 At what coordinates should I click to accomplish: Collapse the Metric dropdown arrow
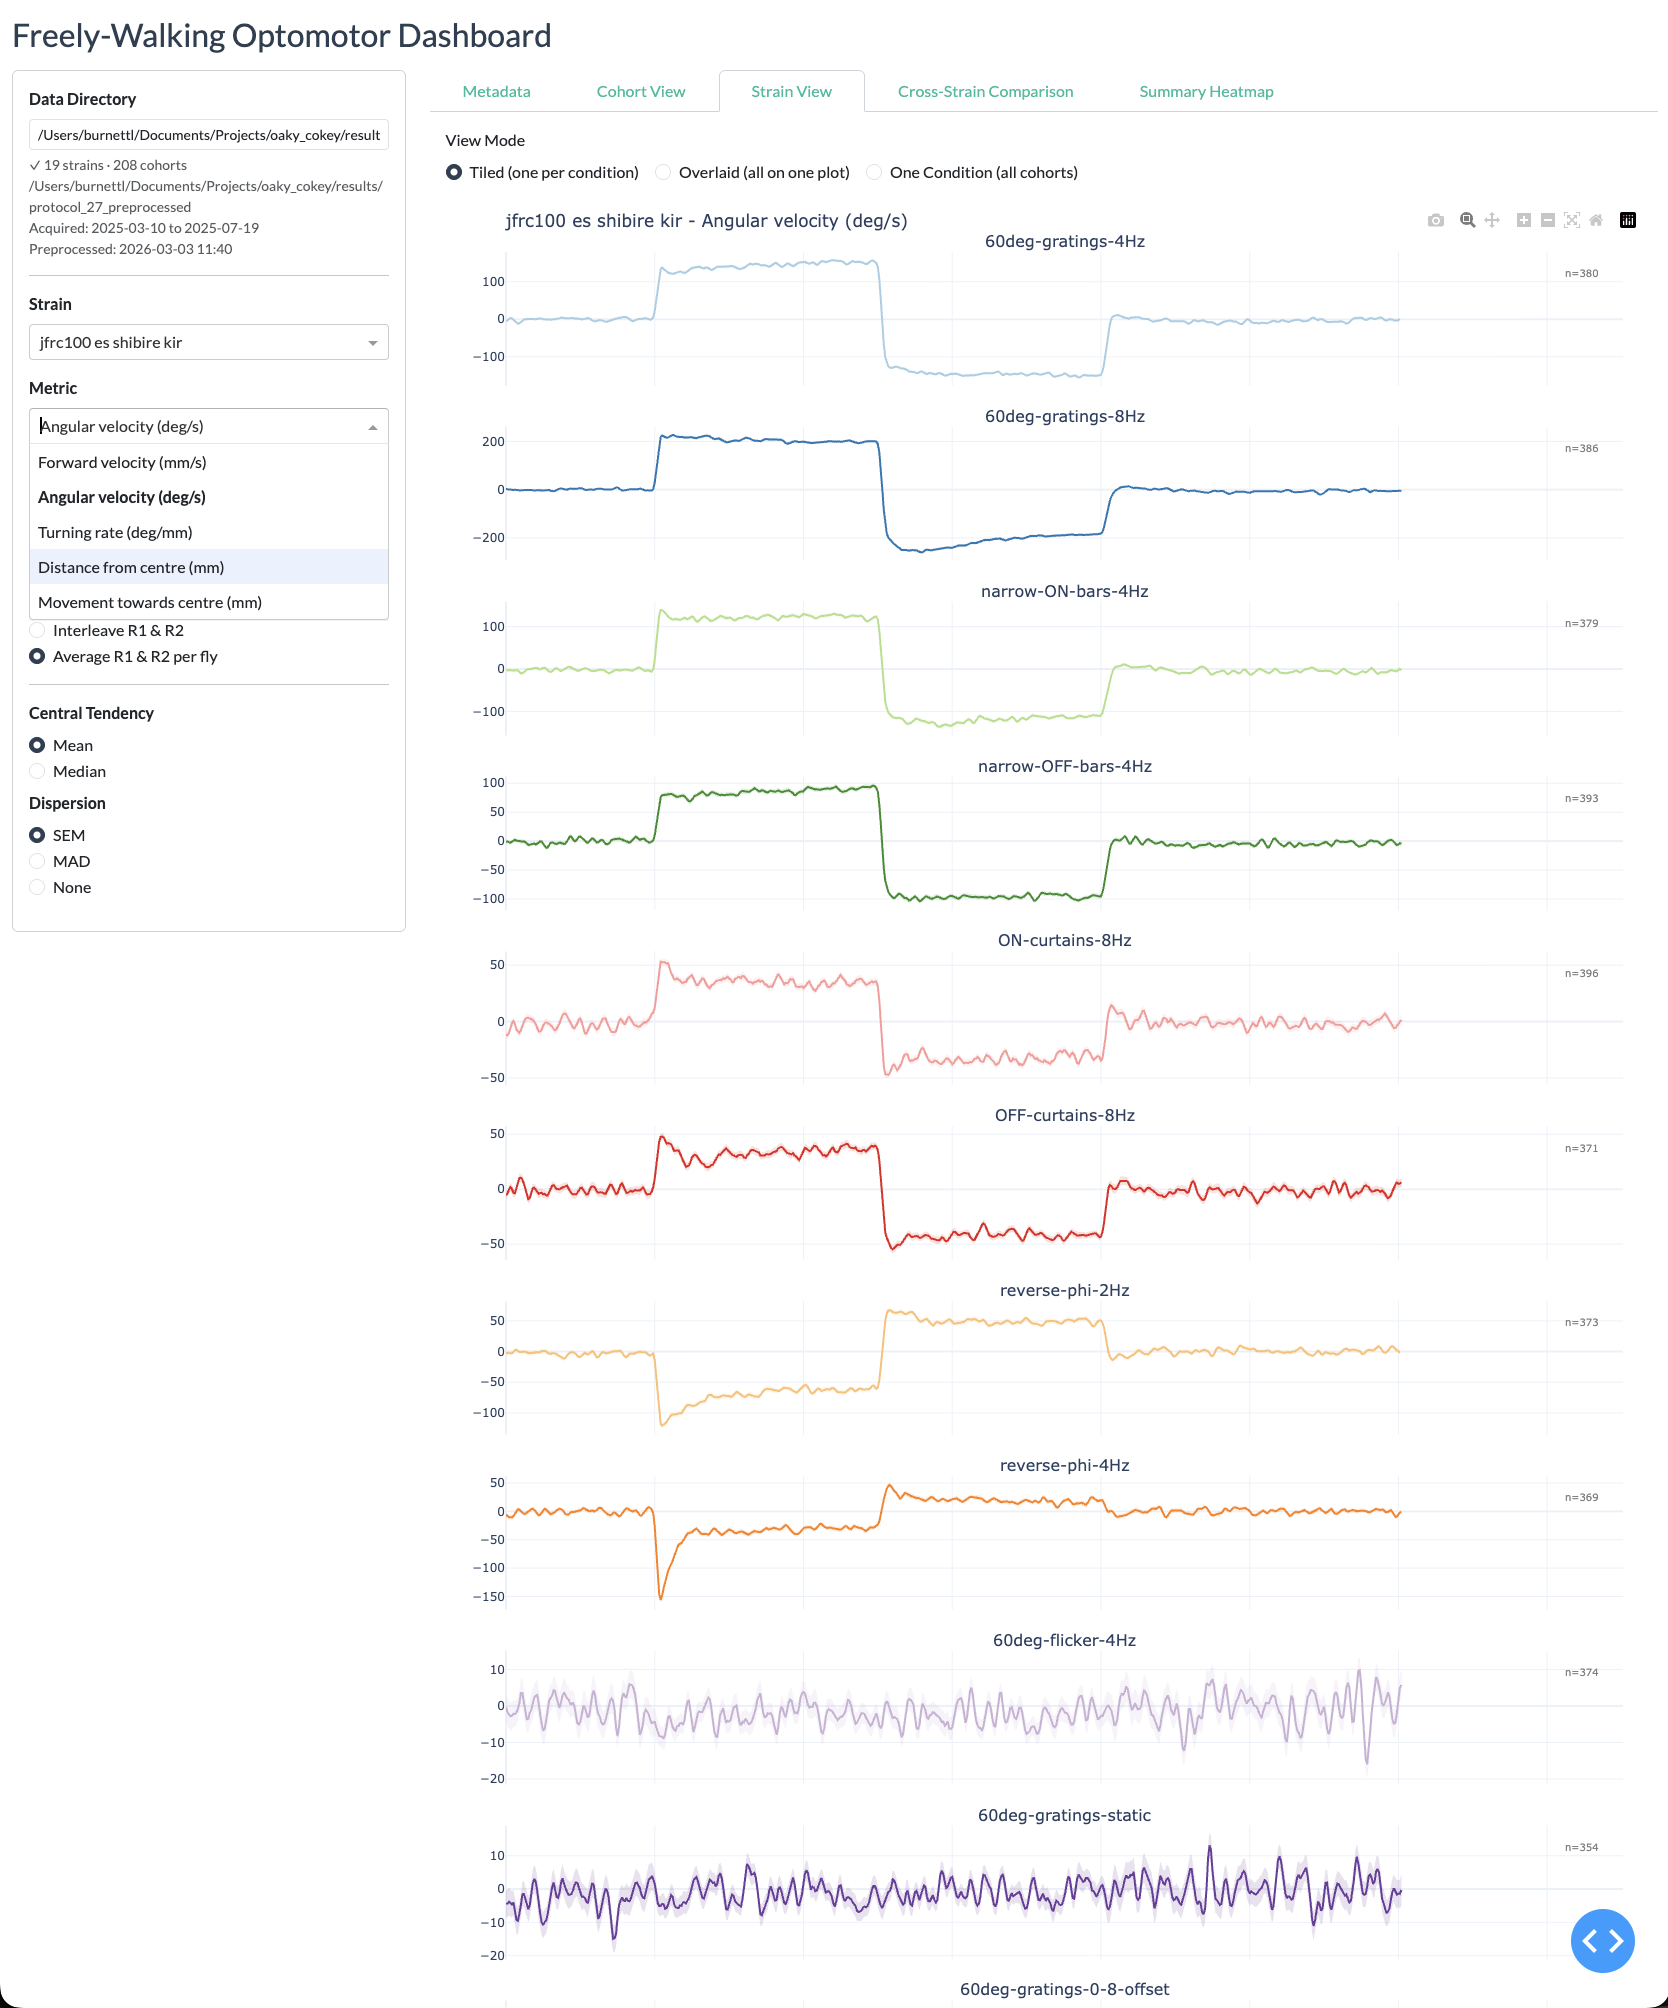373,427
